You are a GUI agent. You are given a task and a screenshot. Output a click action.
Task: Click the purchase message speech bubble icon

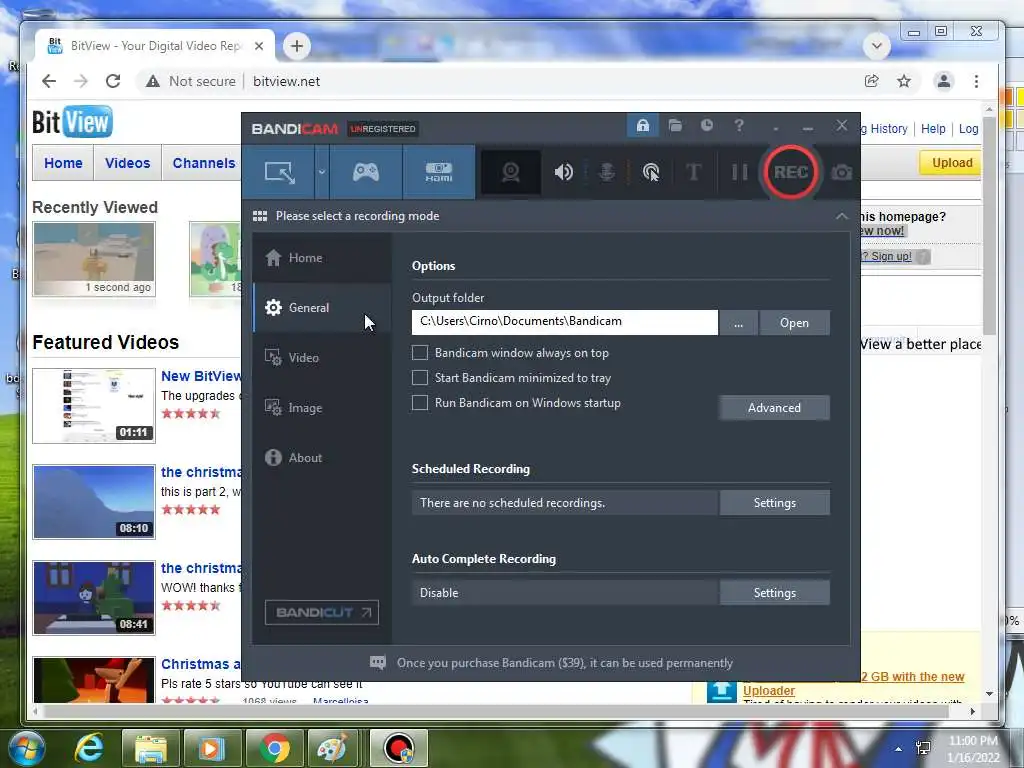coord(377,663)
